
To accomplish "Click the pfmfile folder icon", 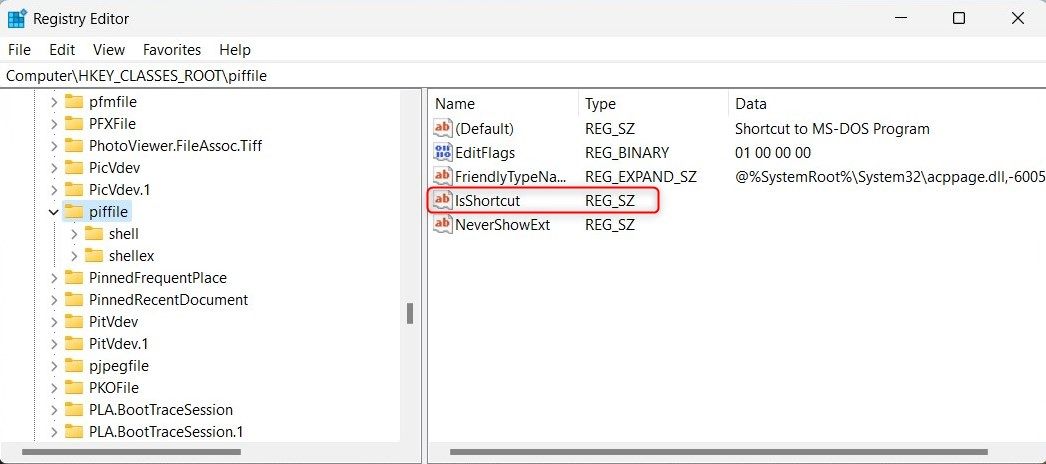I will click(73, 102).
